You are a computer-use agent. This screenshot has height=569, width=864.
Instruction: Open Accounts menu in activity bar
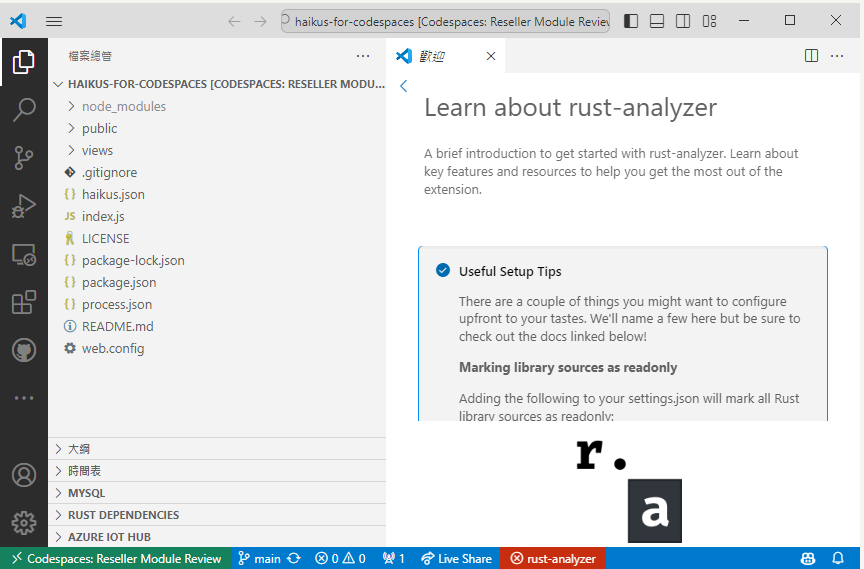pos(24,475)
